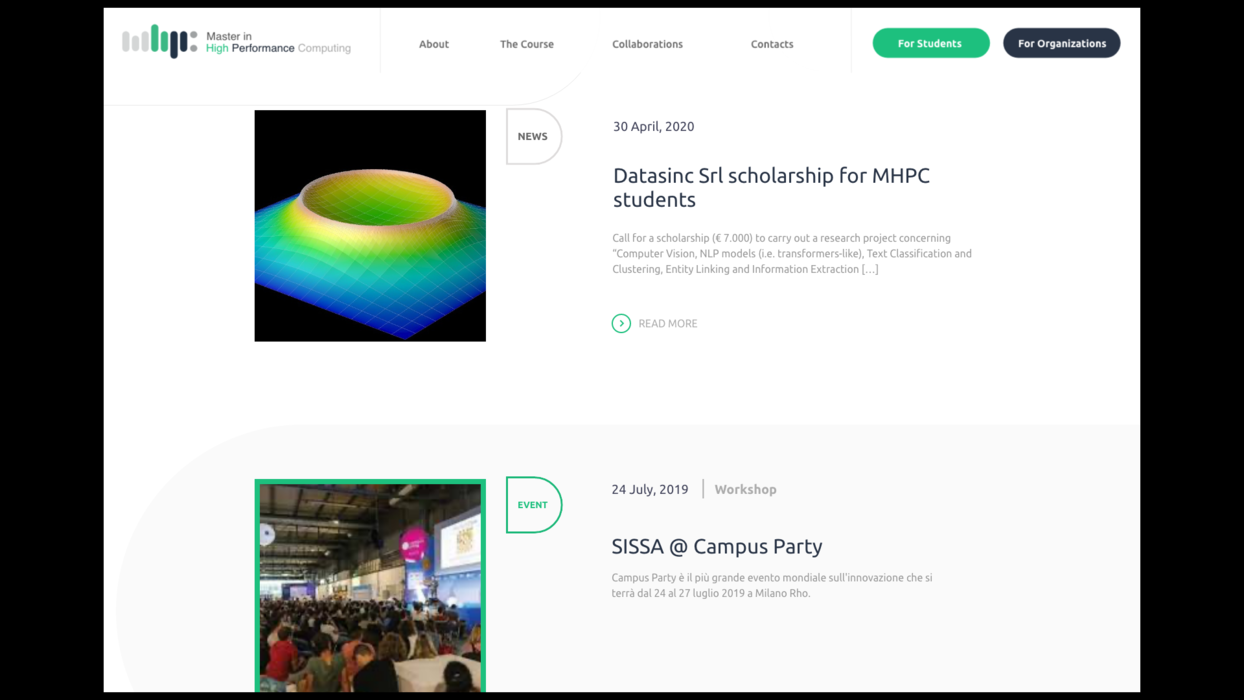Click the NEWS badge icon

[x=533, y=137]
